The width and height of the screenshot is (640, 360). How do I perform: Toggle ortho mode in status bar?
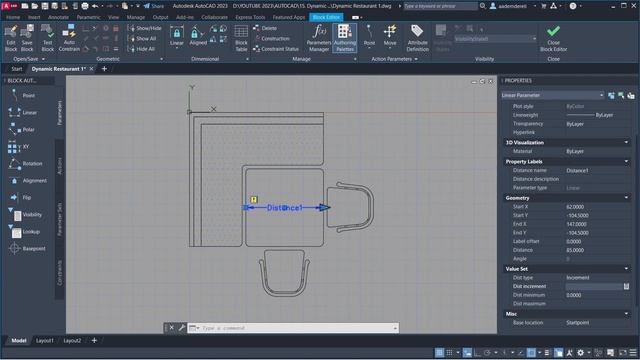[x=477, y=352]
